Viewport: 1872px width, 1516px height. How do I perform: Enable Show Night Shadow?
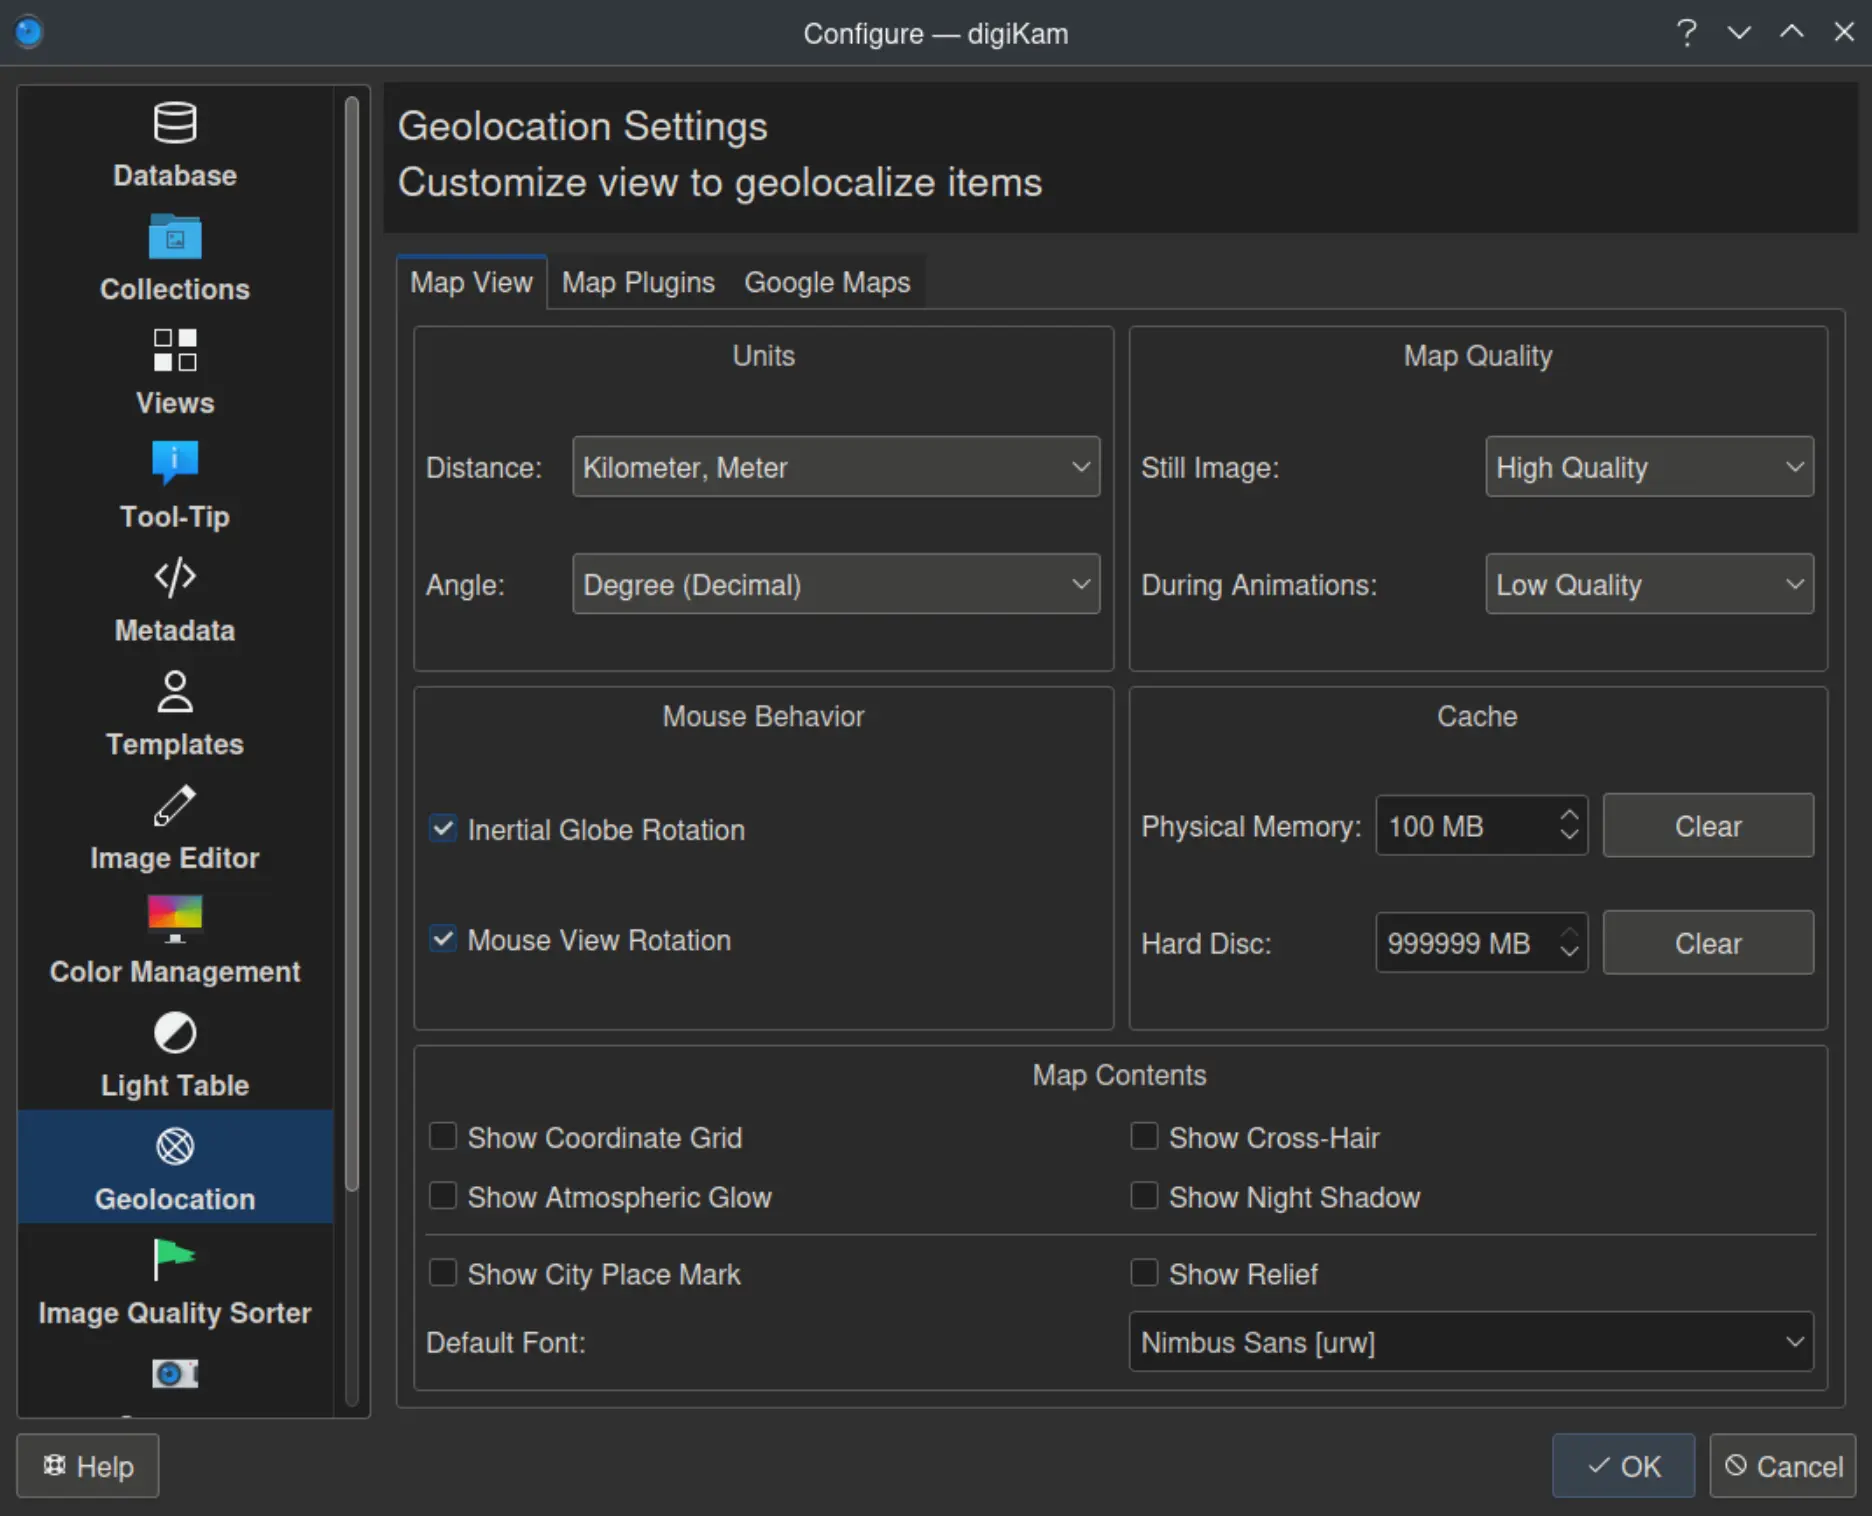[1145, 1196]
